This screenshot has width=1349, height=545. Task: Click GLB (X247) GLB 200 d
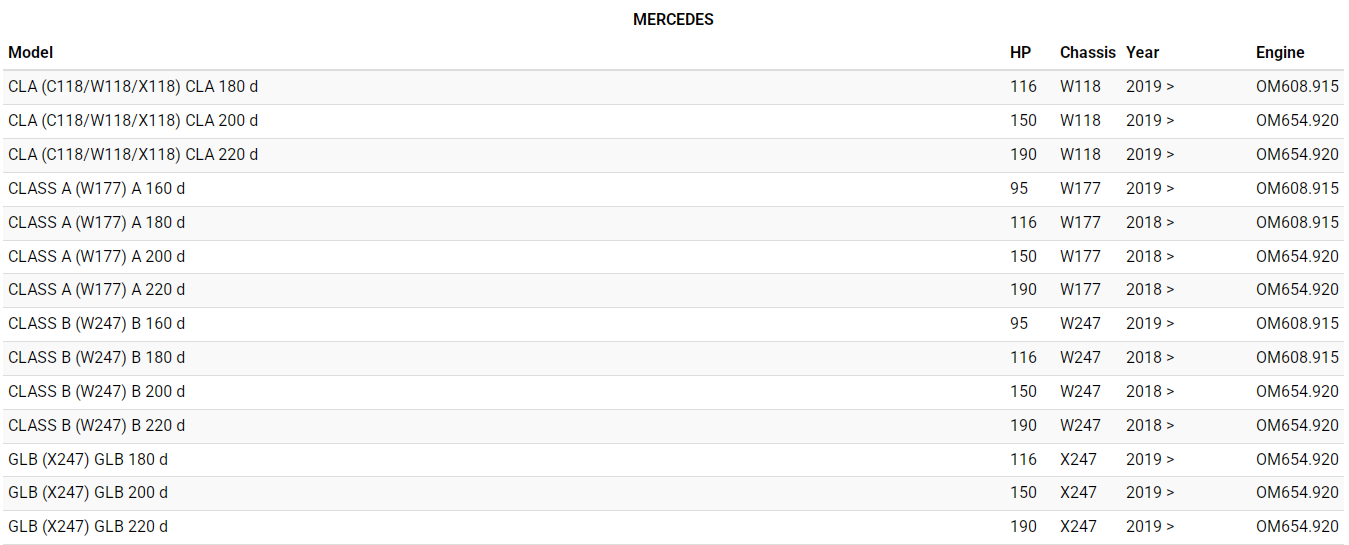pyautogui.click(x=88, y=493)
